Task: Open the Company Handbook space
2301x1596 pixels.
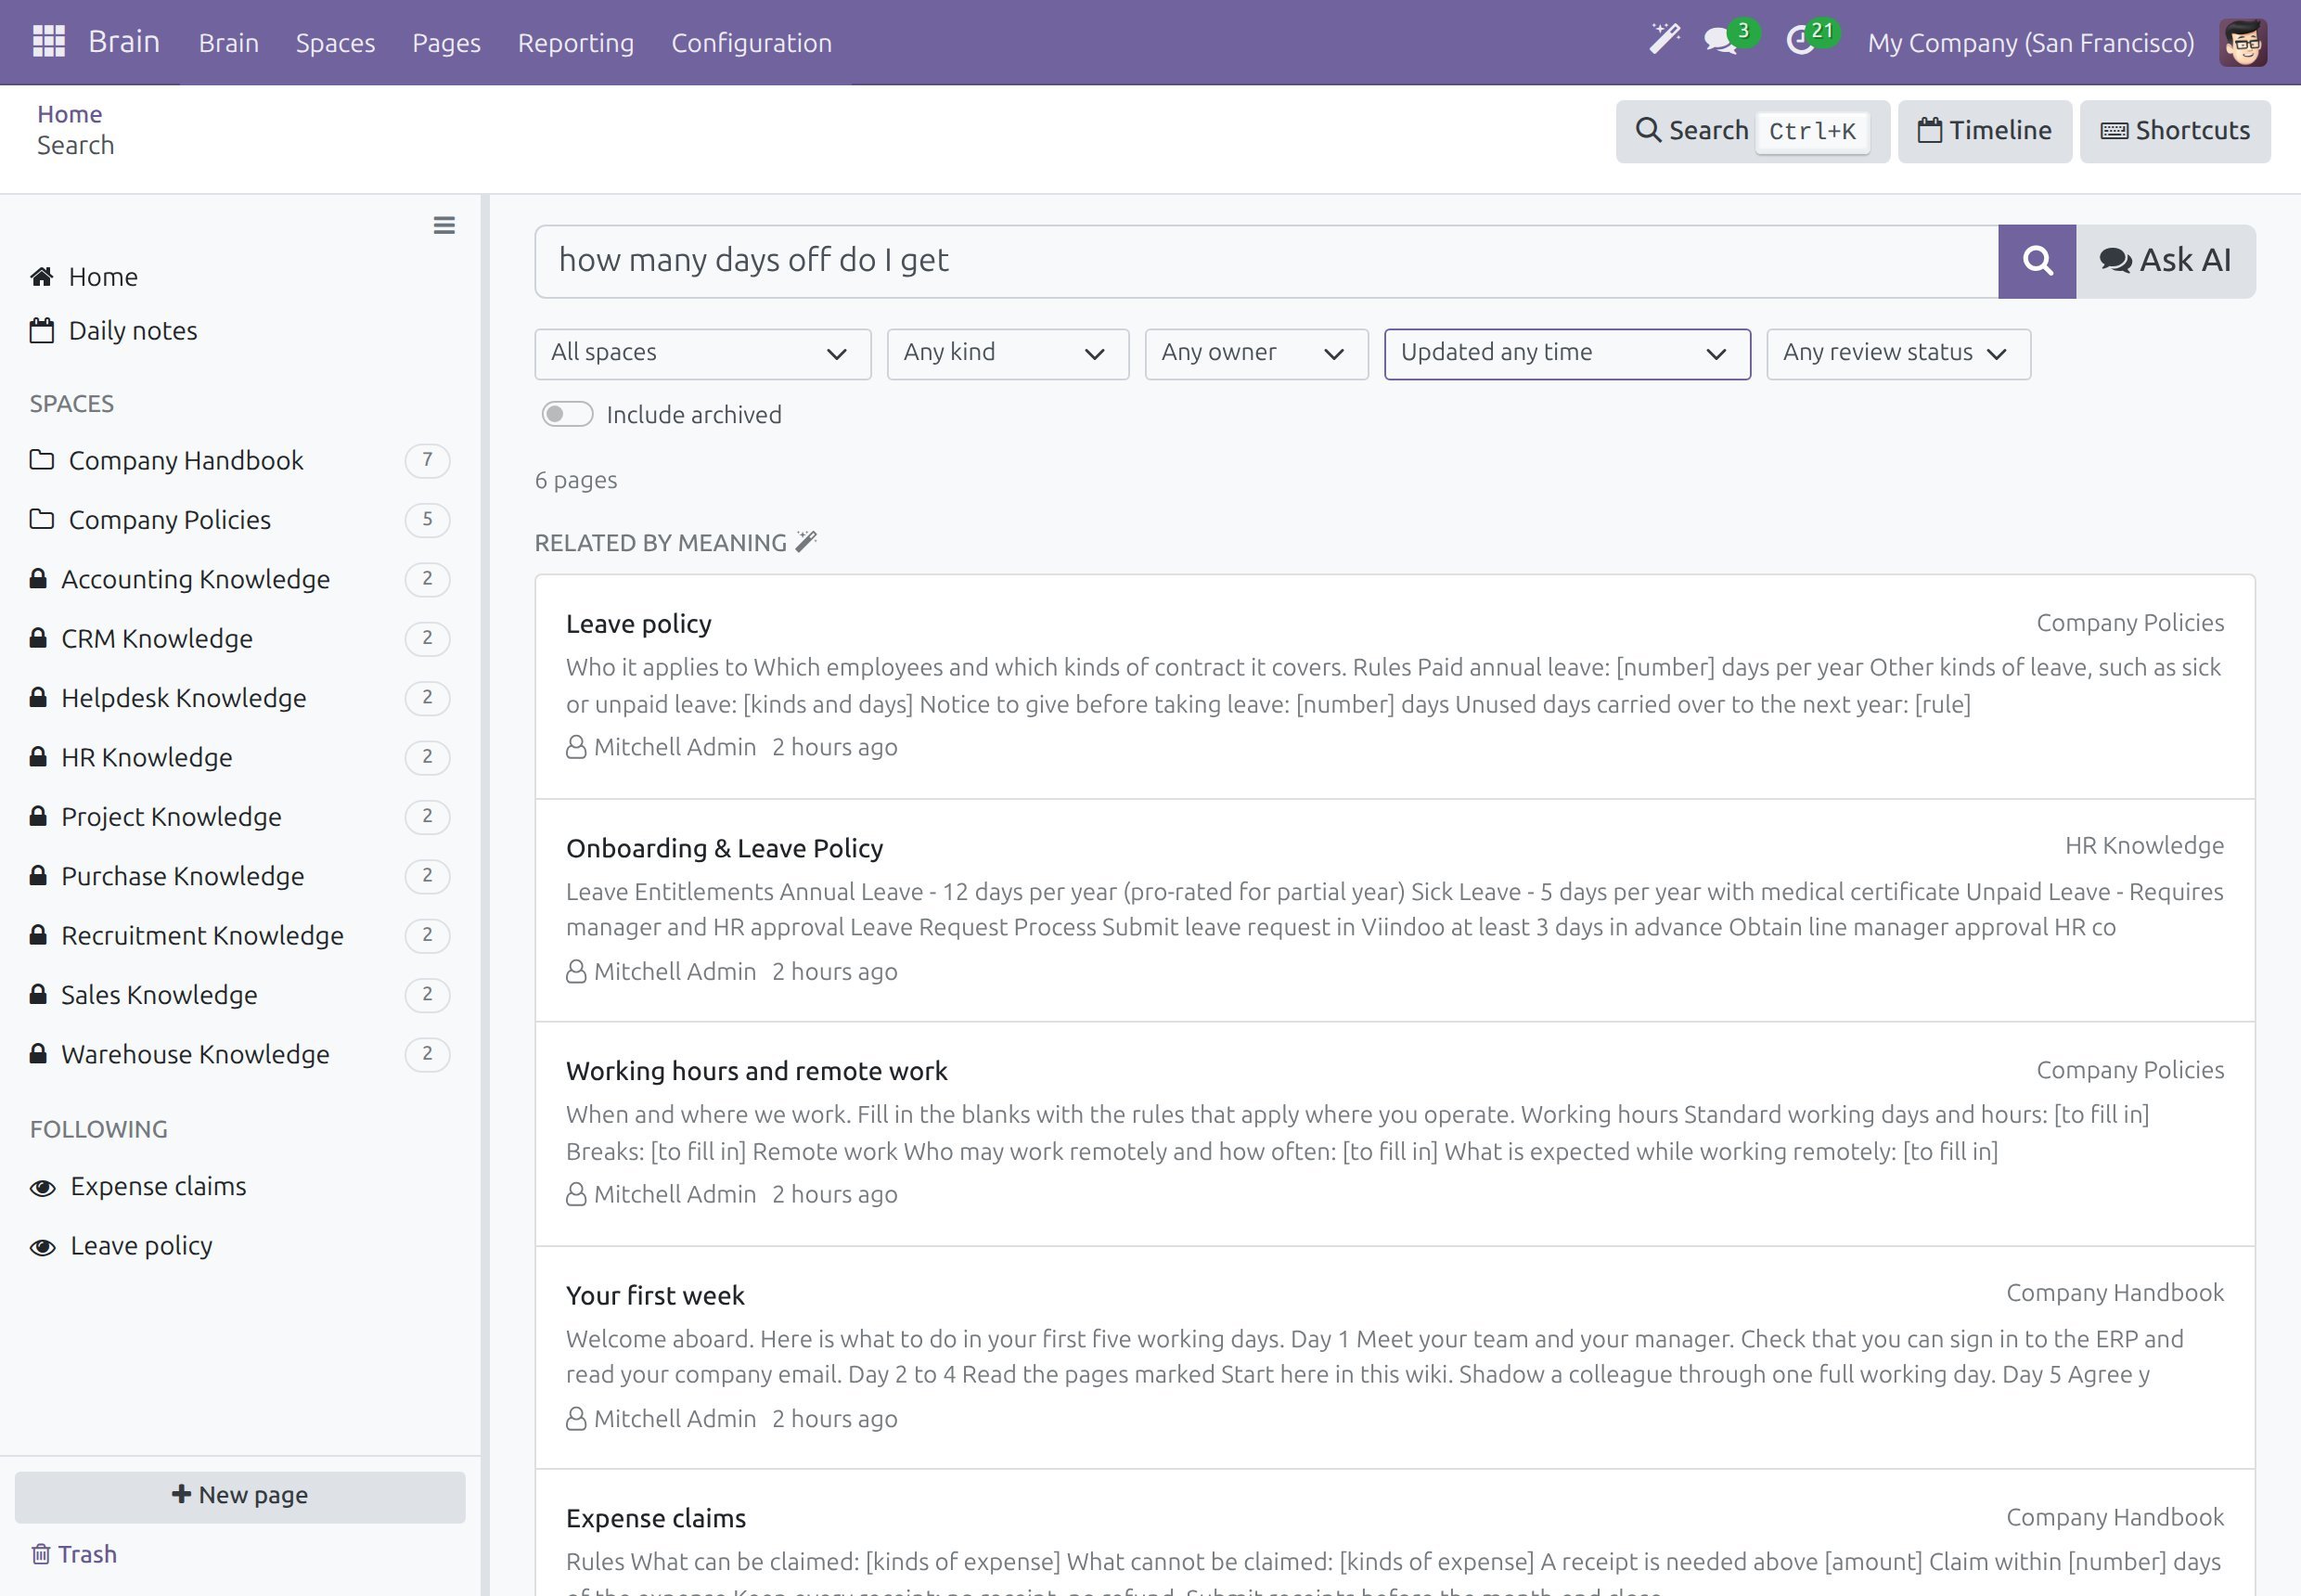Action: [239, 460]
